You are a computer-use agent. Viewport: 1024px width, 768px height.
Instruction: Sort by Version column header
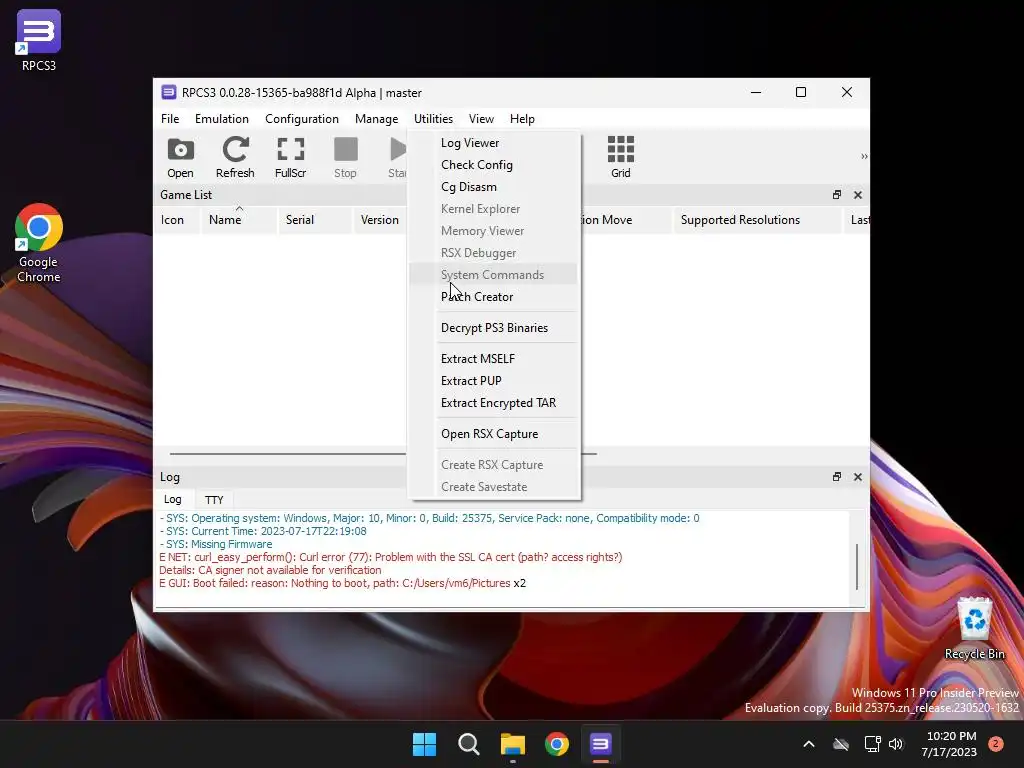pos(380,220)
